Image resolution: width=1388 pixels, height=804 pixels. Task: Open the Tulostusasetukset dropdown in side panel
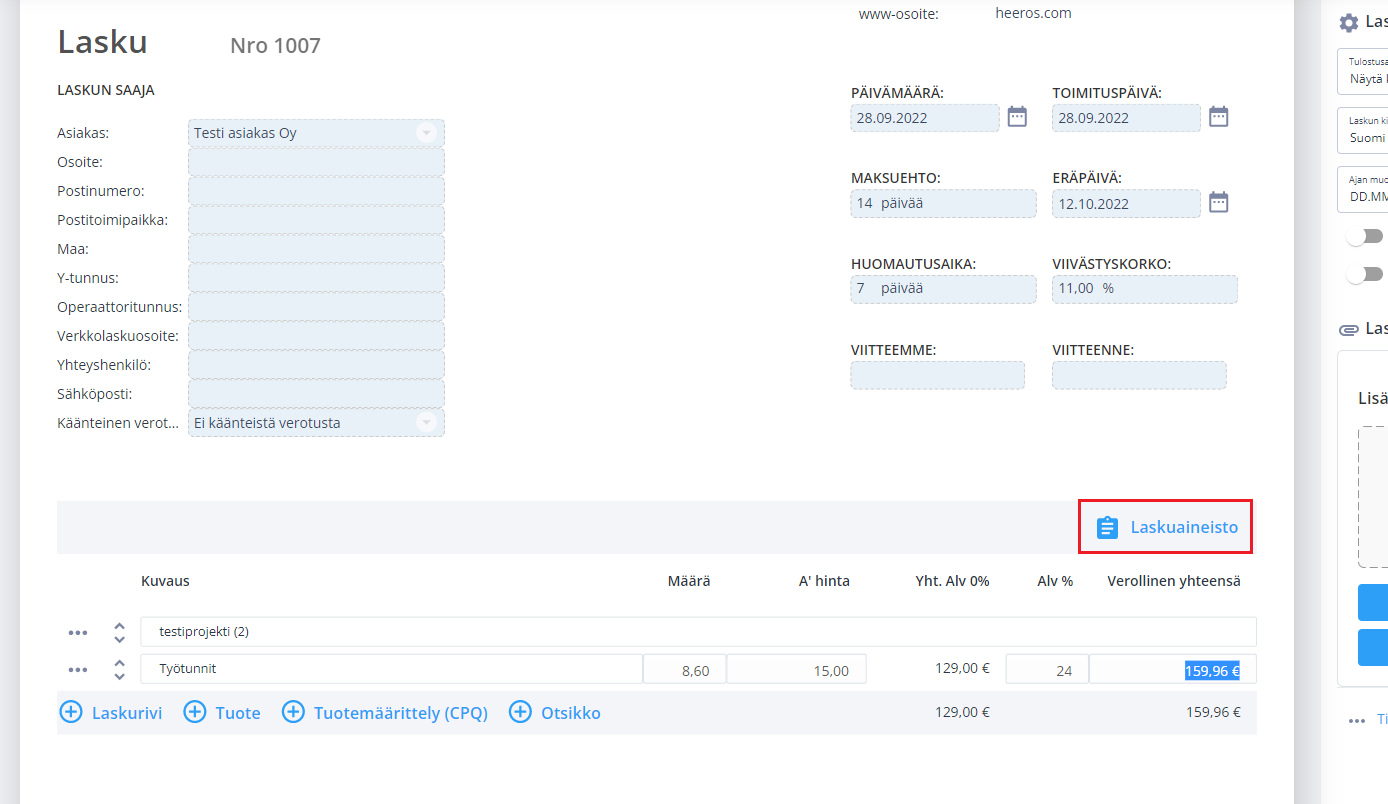pyautogui.click(x=1363, y=71)
